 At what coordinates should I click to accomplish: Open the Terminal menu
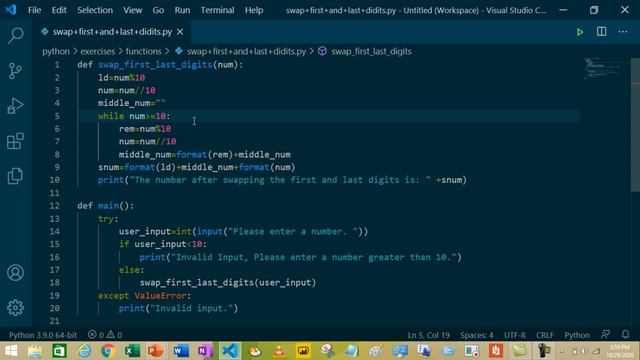(217, 10)
